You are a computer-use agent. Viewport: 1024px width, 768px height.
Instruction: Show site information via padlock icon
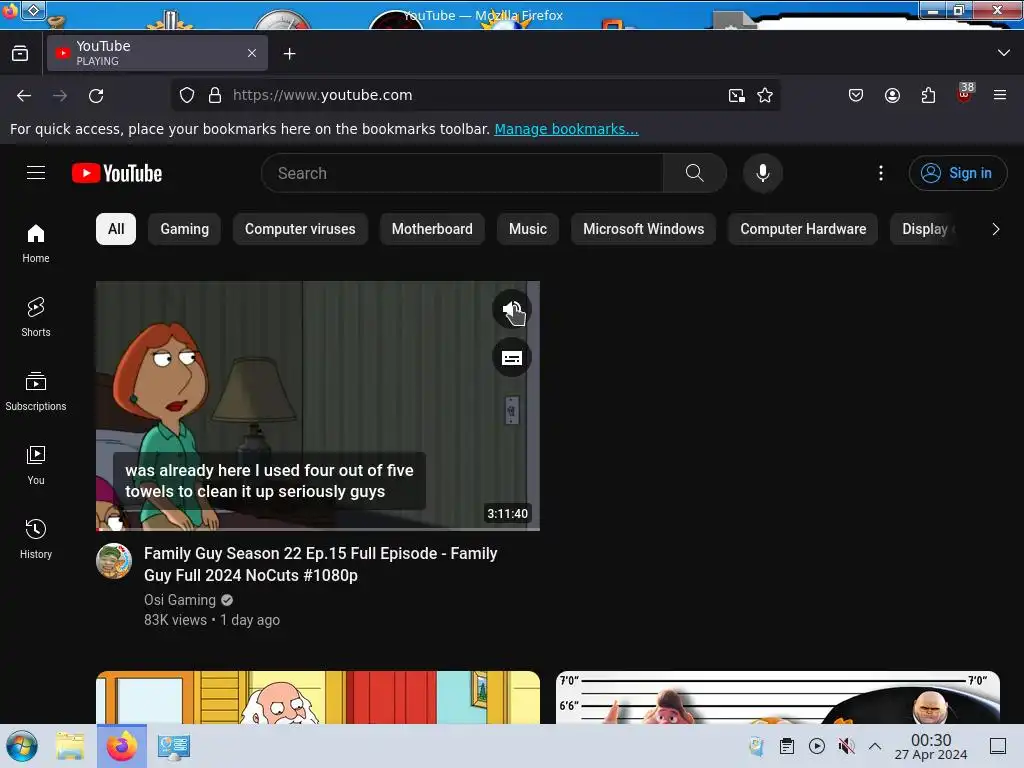click(x=215, y=95)
